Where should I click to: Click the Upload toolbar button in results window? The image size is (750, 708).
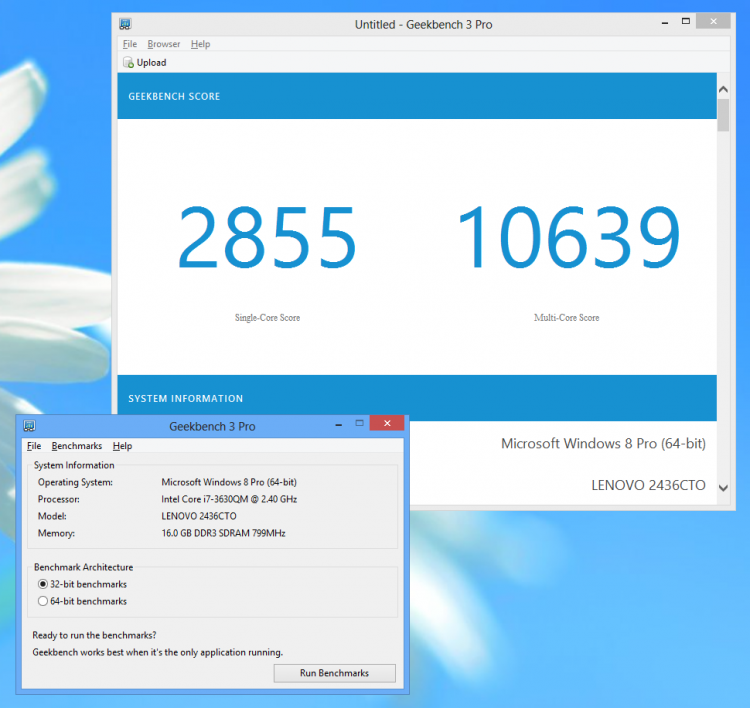(144, 63)
